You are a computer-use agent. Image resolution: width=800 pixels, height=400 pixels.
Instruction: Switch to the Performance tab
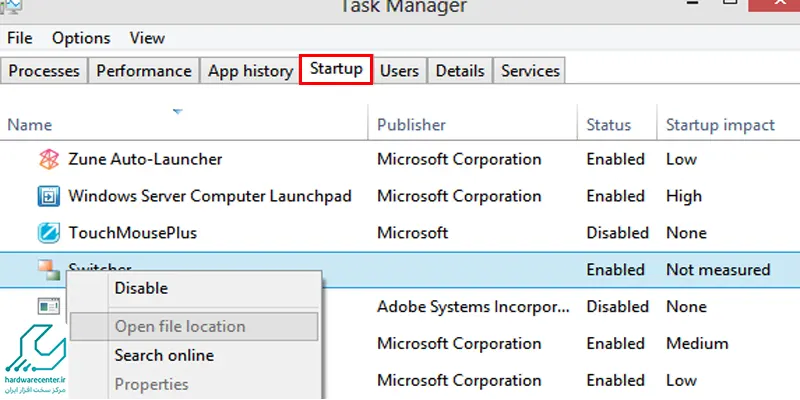tap(144, 70)
